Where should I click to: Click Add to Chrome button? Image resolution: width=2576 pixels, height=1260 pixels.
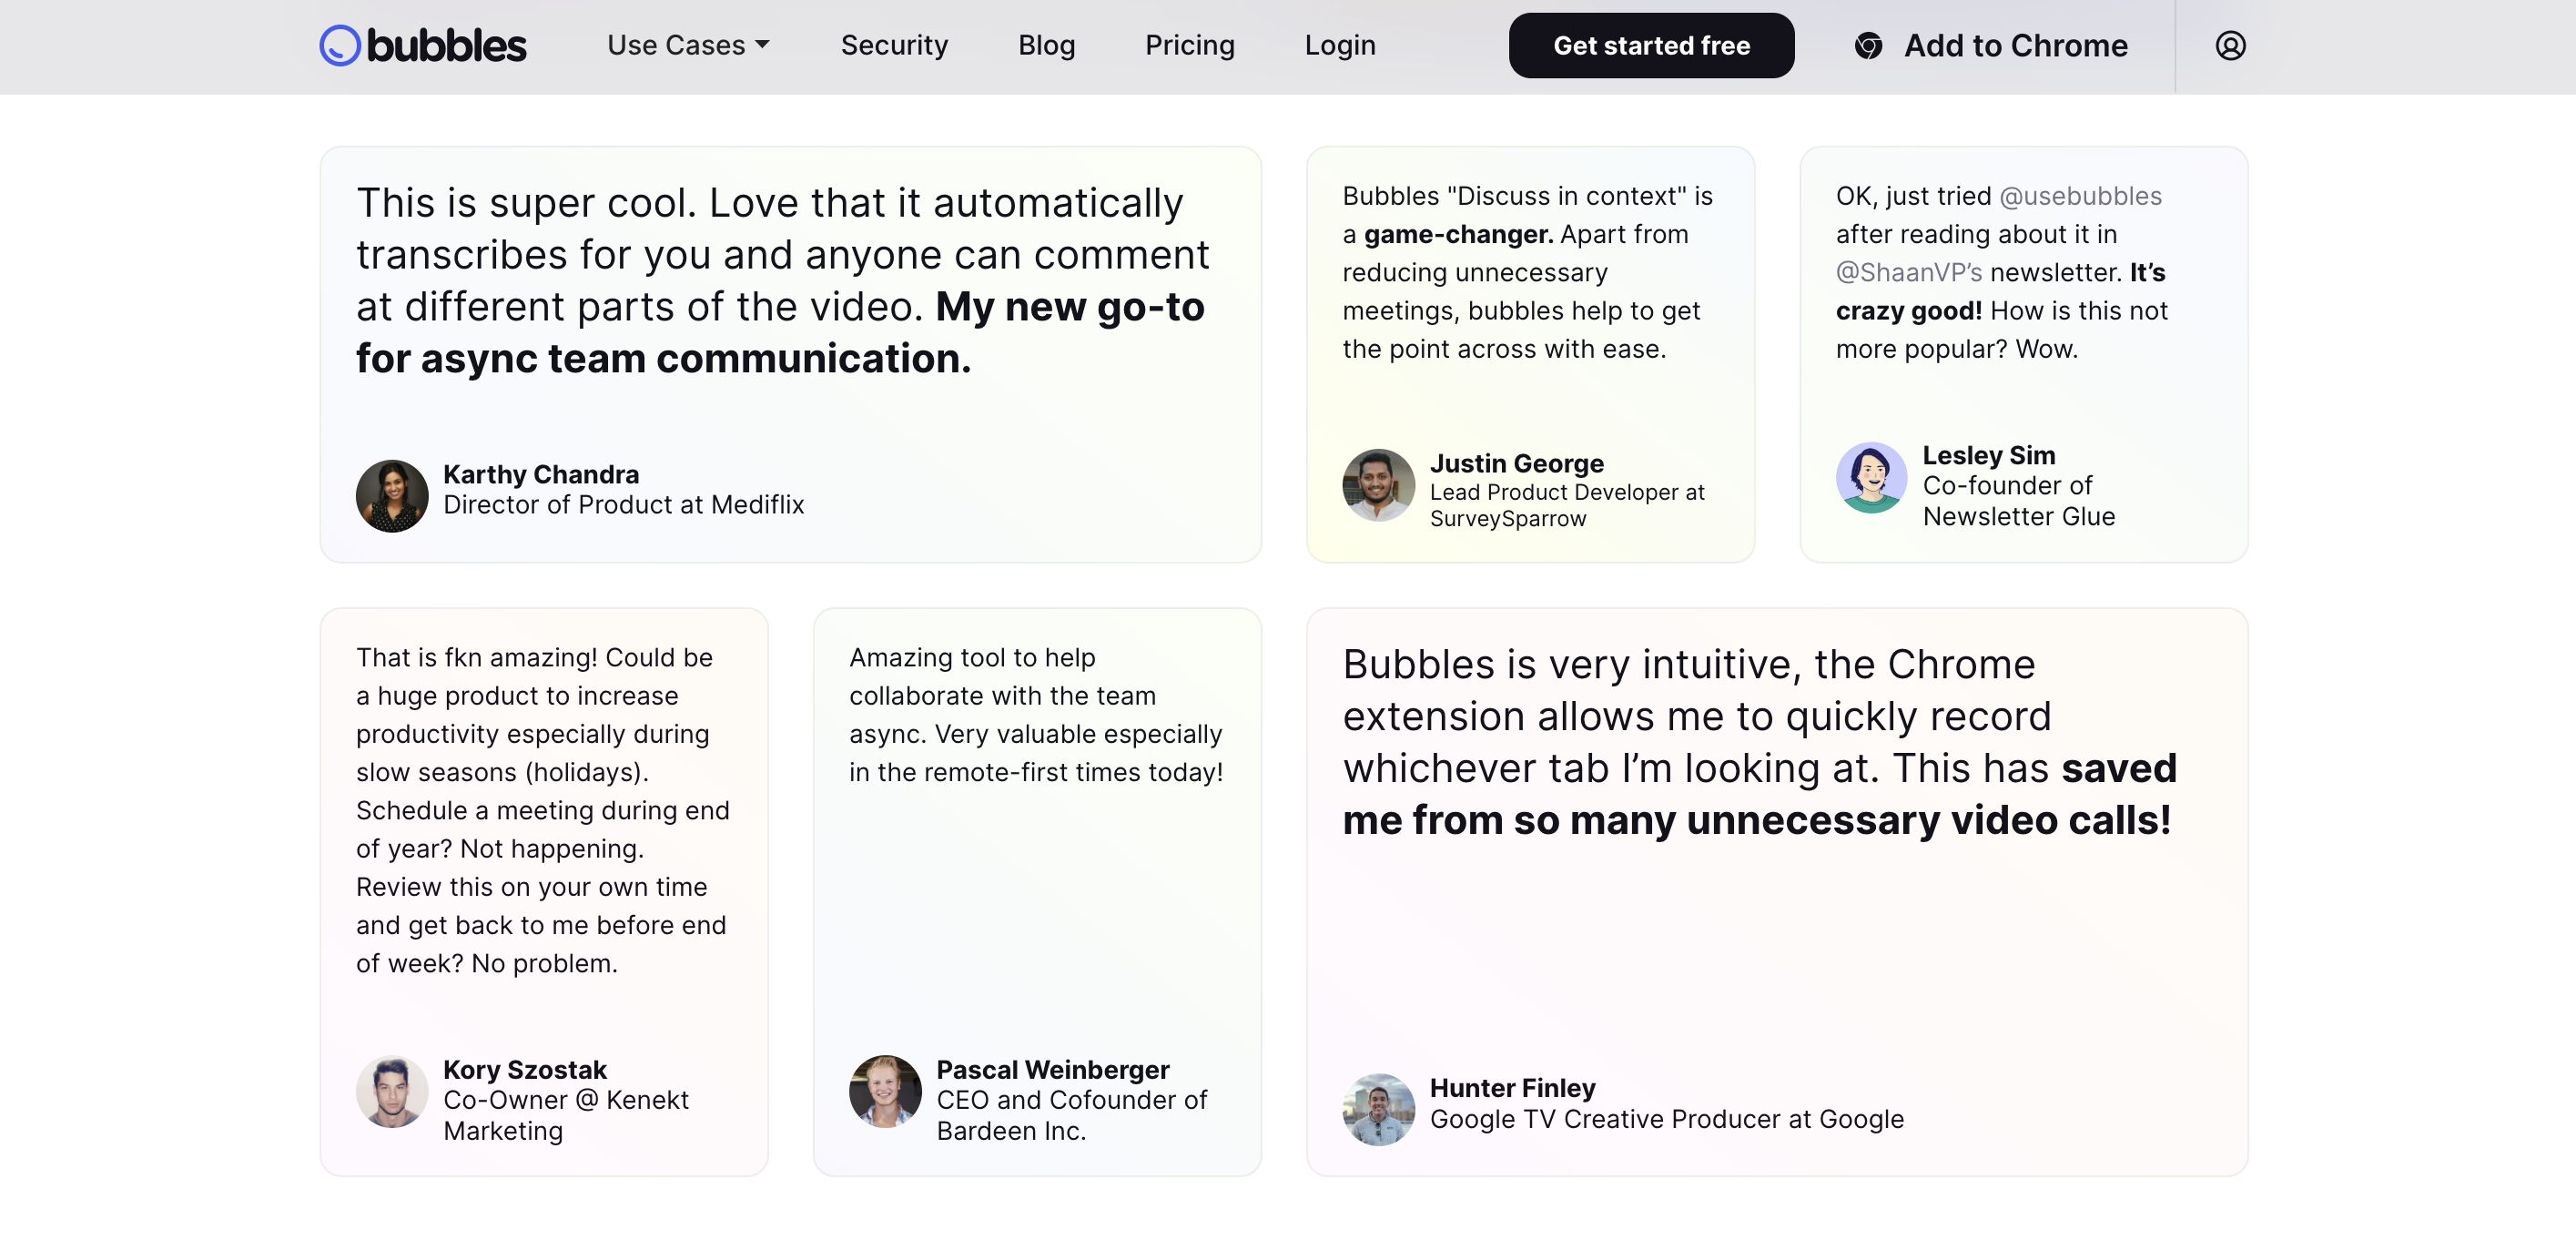[x=2014, y=46]
